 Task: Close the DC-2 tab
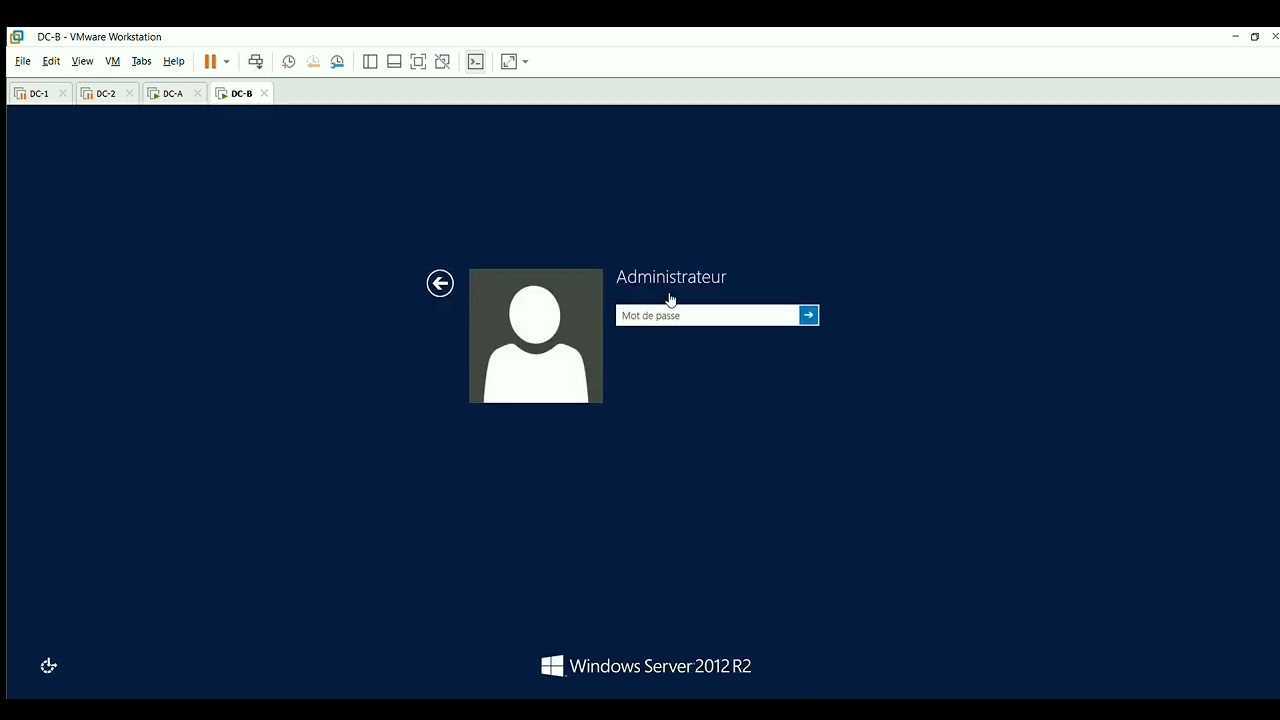tap(129, 94)
